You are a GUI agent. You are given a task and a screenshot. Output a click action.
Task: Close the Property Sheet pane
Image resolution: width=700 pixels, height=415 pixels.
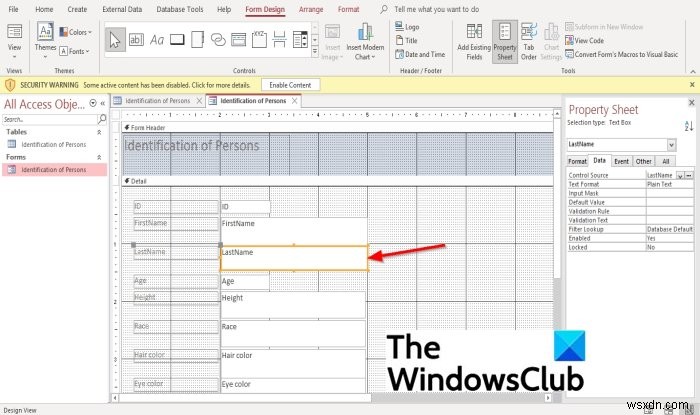tap(692, 103)
